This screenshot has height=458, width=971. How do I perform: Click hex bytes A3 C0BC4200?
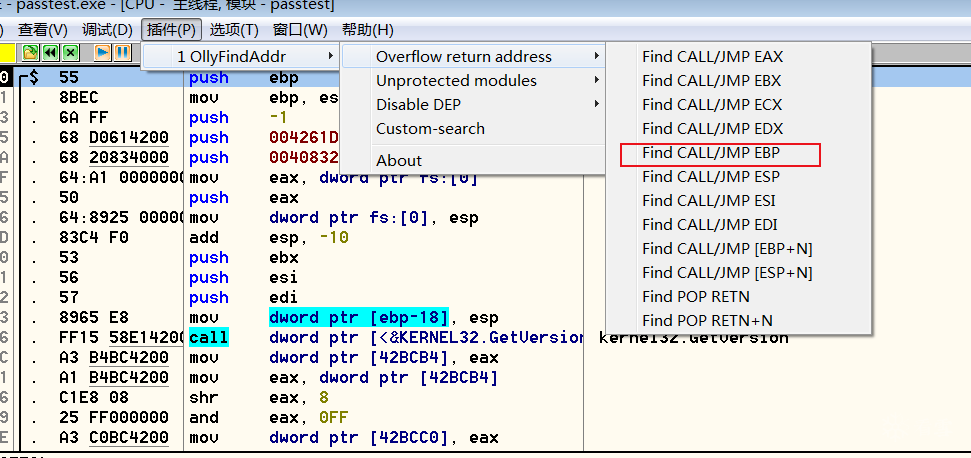(x=114, y=438)
